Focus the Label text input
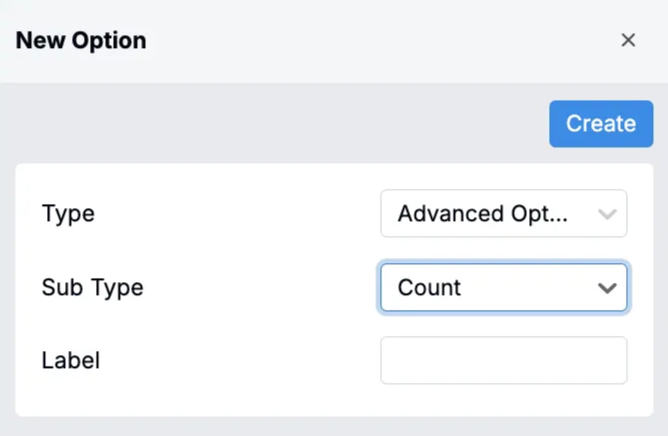 click(x=504, y=360)
